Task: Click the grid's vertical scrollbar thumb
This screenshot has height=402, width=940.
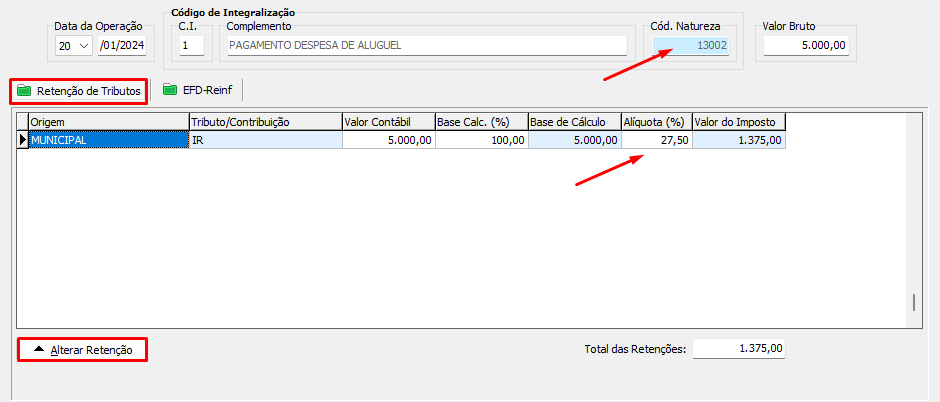Action: (x=912, y=304)
